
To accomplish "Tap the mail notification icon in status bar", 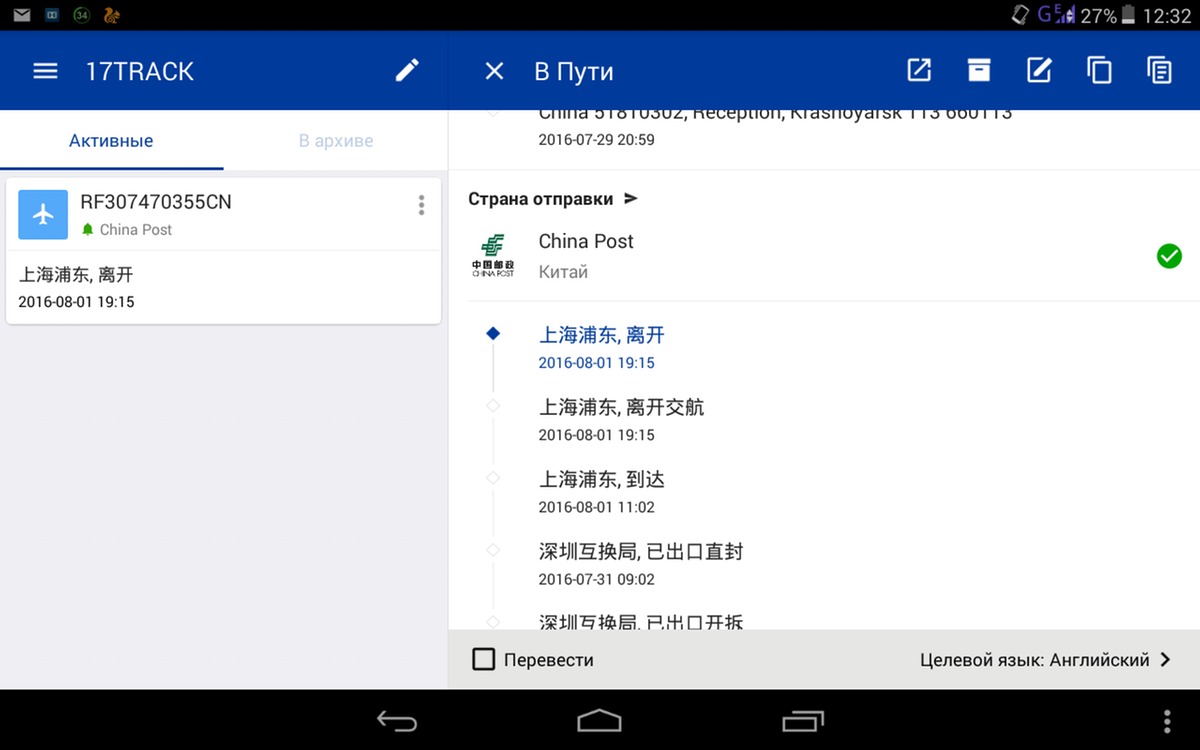I will [x=21, y=14].
